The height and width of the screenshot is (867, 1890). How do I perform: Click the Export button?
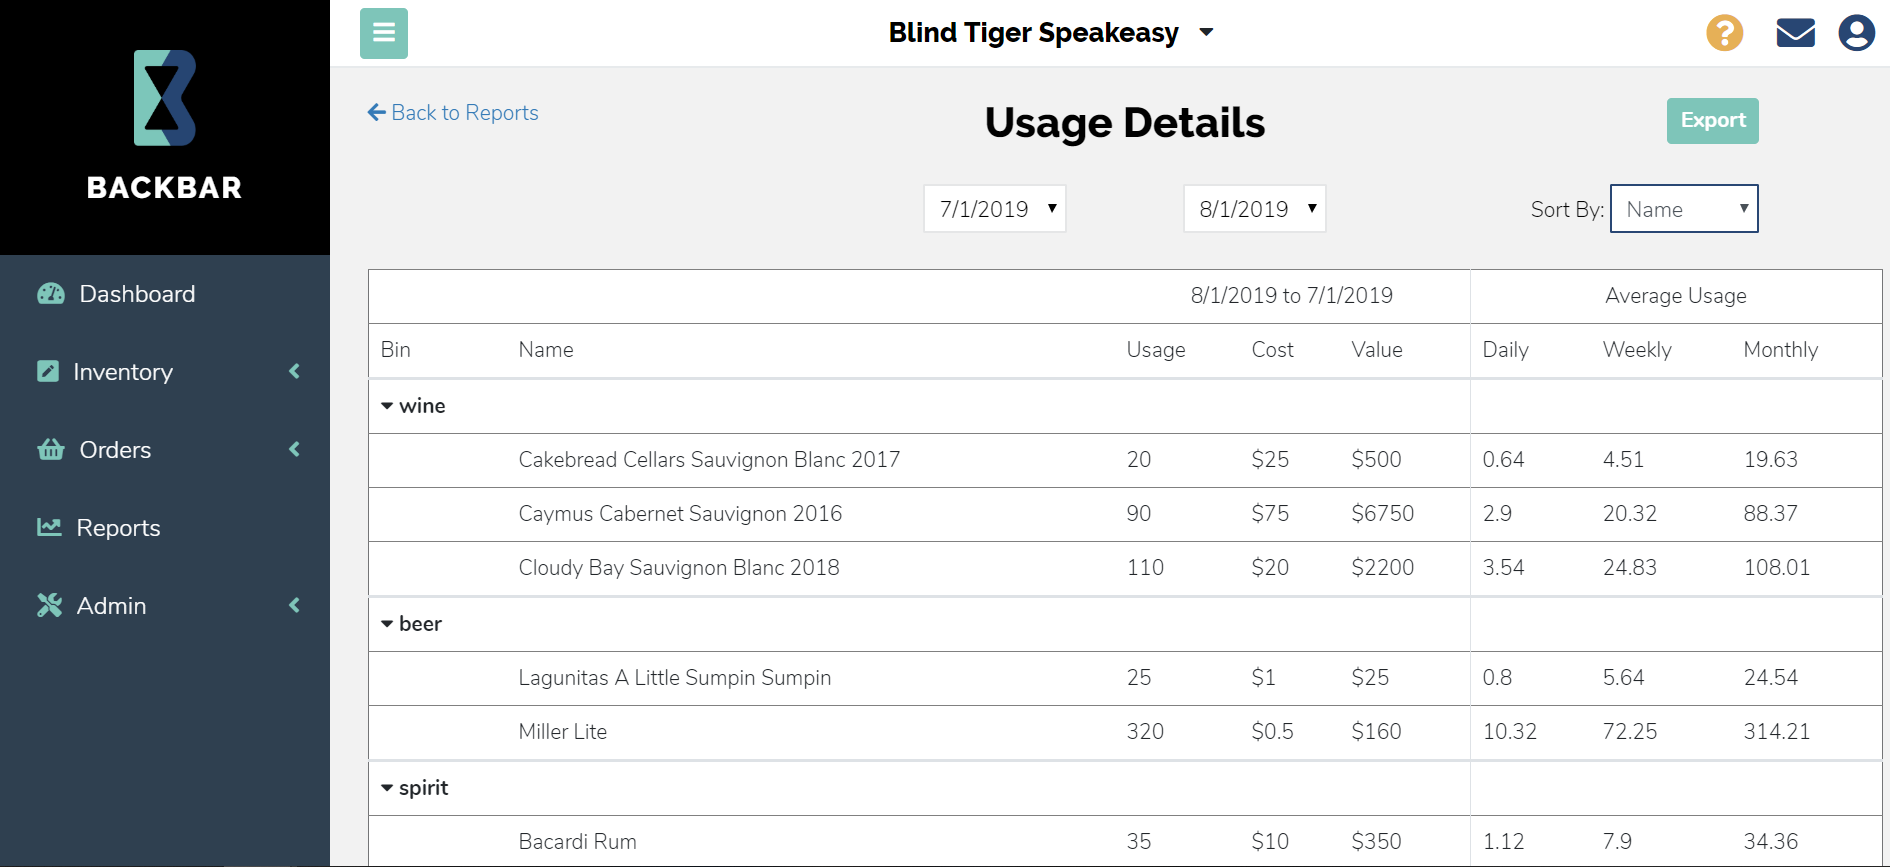pyautogui.click(x=1712, y=120)
